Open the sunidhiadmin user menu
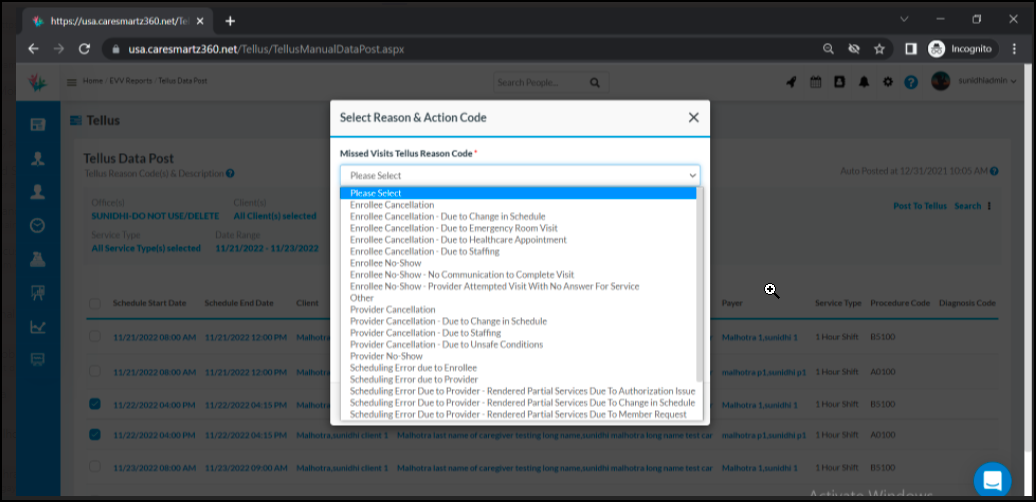The width and height of the screenshot is (1036, 502). 973,81
